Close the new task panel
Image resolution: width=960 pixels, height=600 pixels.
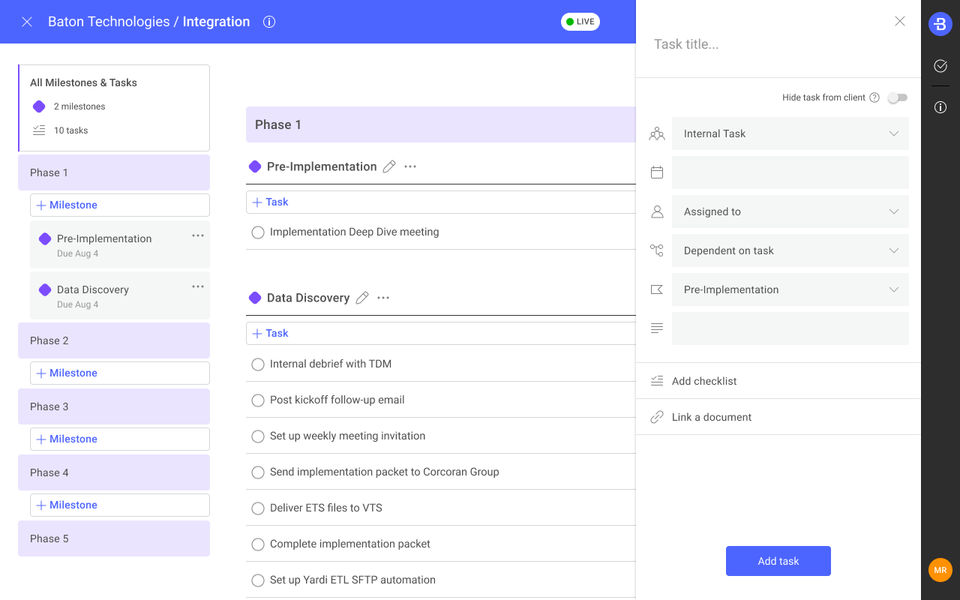[x=899, y=21]
